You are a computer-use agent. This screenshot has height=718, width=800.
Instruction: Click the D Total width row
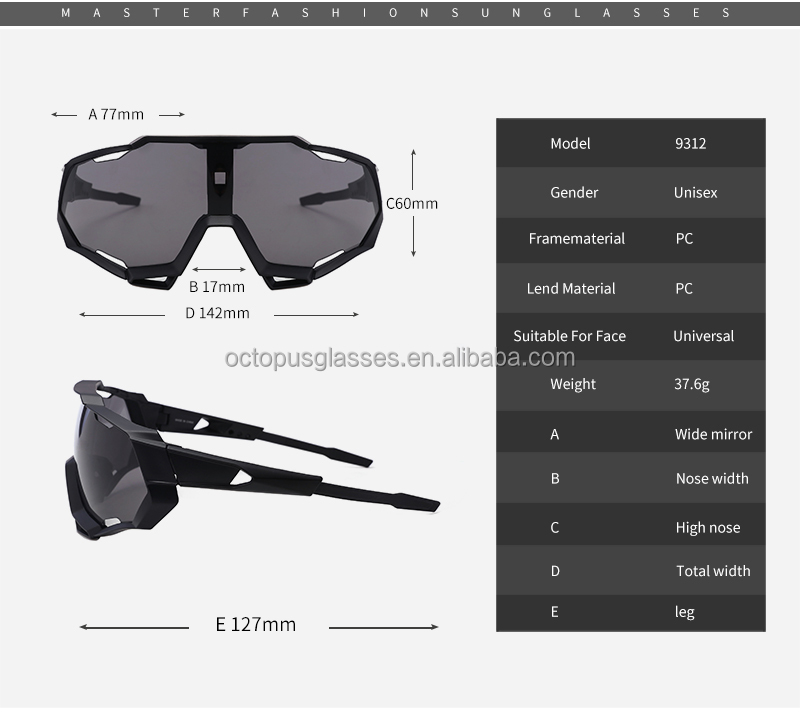pos(631,571)
